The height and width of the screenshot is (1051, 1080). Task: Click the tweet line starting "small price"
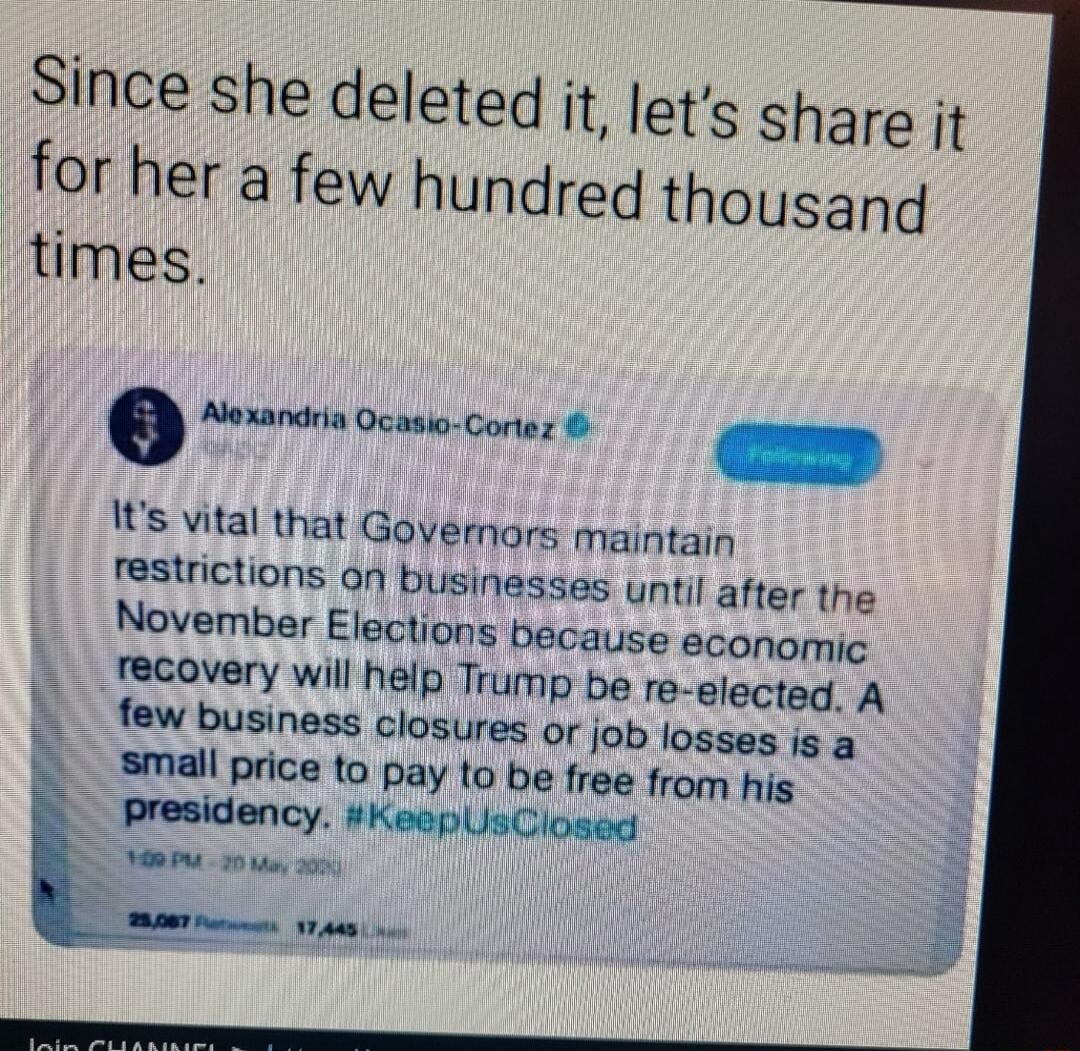[x=457, y=773]
